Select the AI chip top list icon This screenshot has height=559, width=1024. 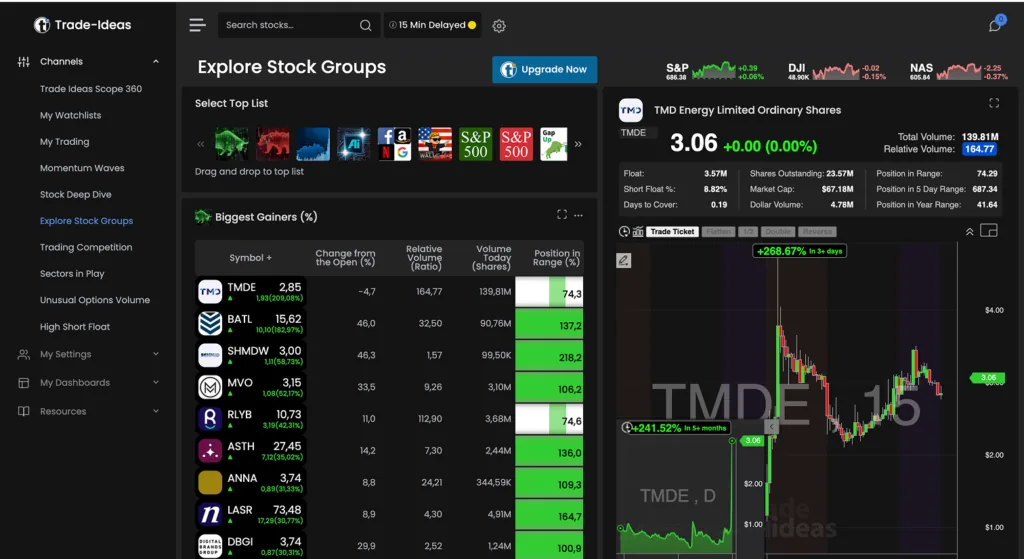click(353, 144)
